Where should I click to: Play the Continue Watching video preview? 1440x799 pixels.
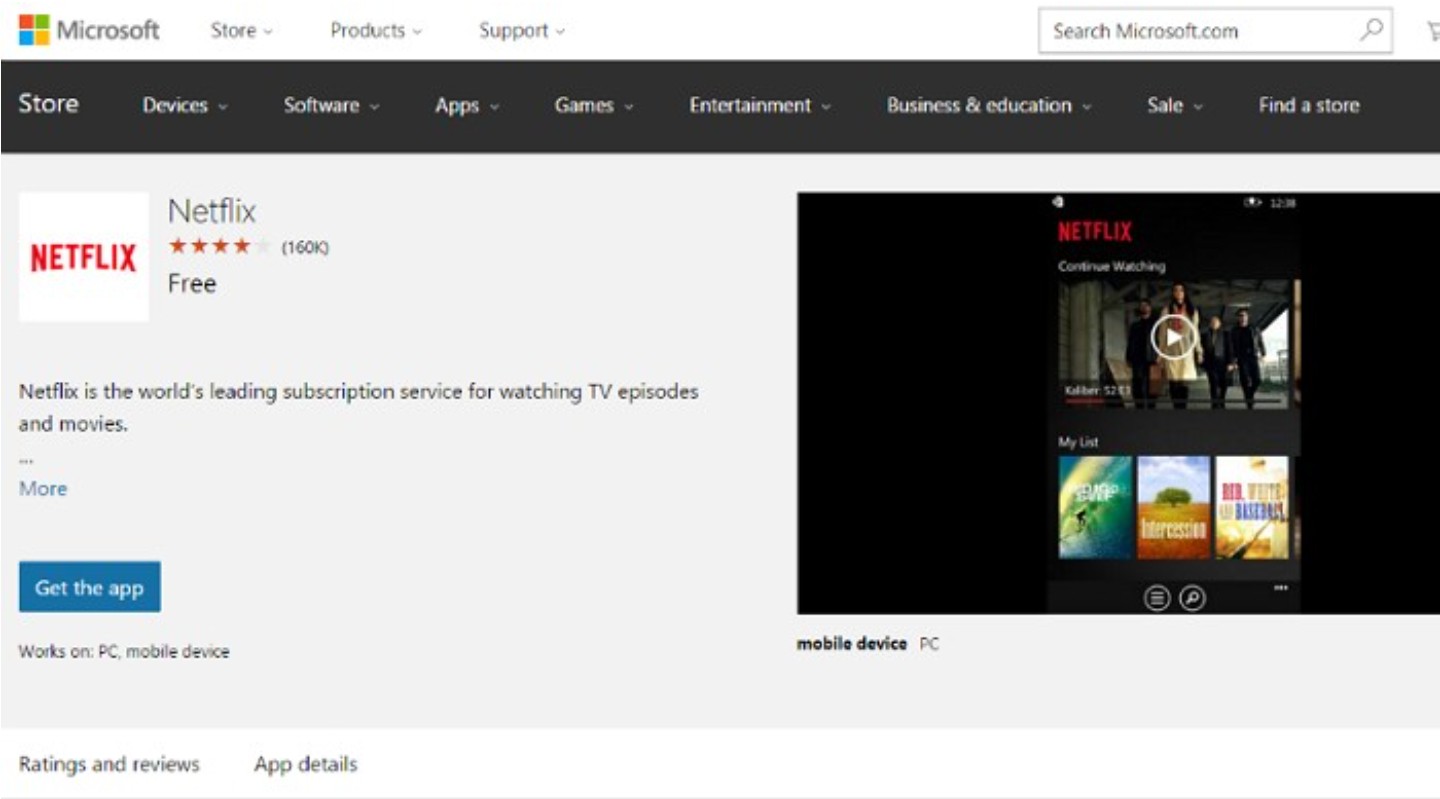coord(1173,336)
